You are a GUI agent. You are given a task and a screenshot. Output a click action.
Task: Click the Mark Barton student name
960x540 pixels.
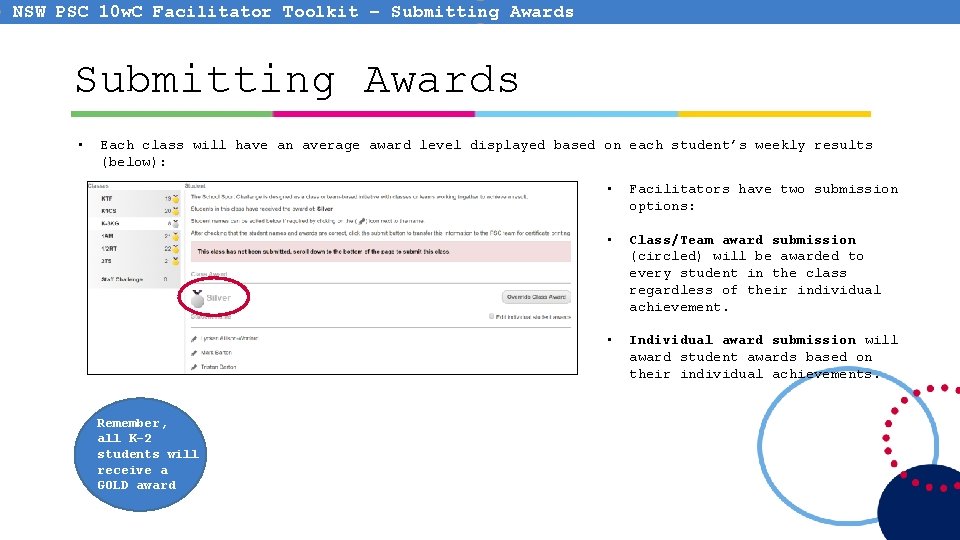(216, 353)
